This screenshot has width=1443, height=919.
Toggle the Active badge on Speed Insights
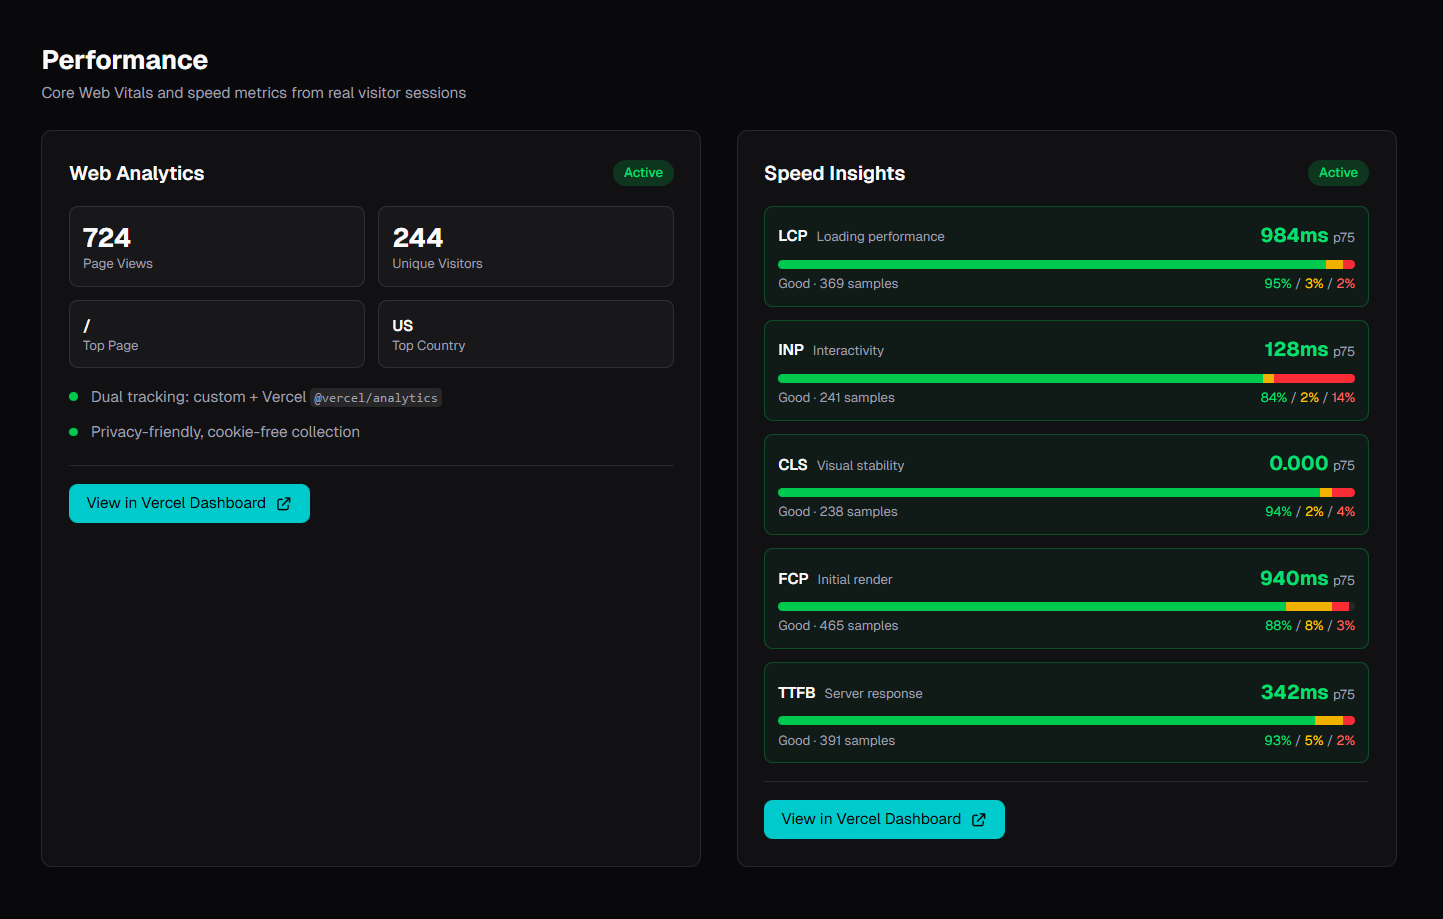pyautogui.click(x=1338, y=172)
